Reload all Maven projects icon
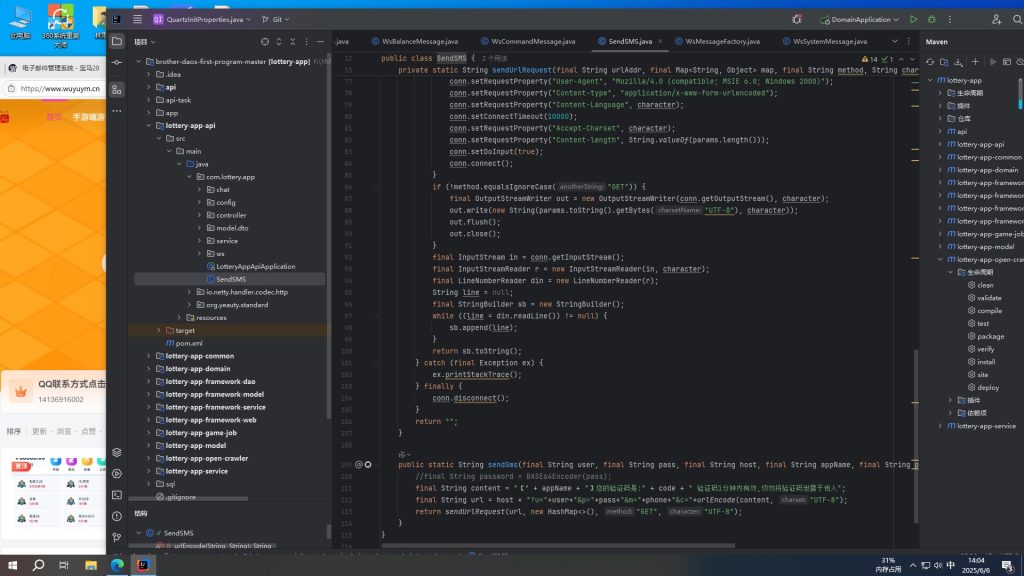The image size is (1024, 576). point(930,62)
